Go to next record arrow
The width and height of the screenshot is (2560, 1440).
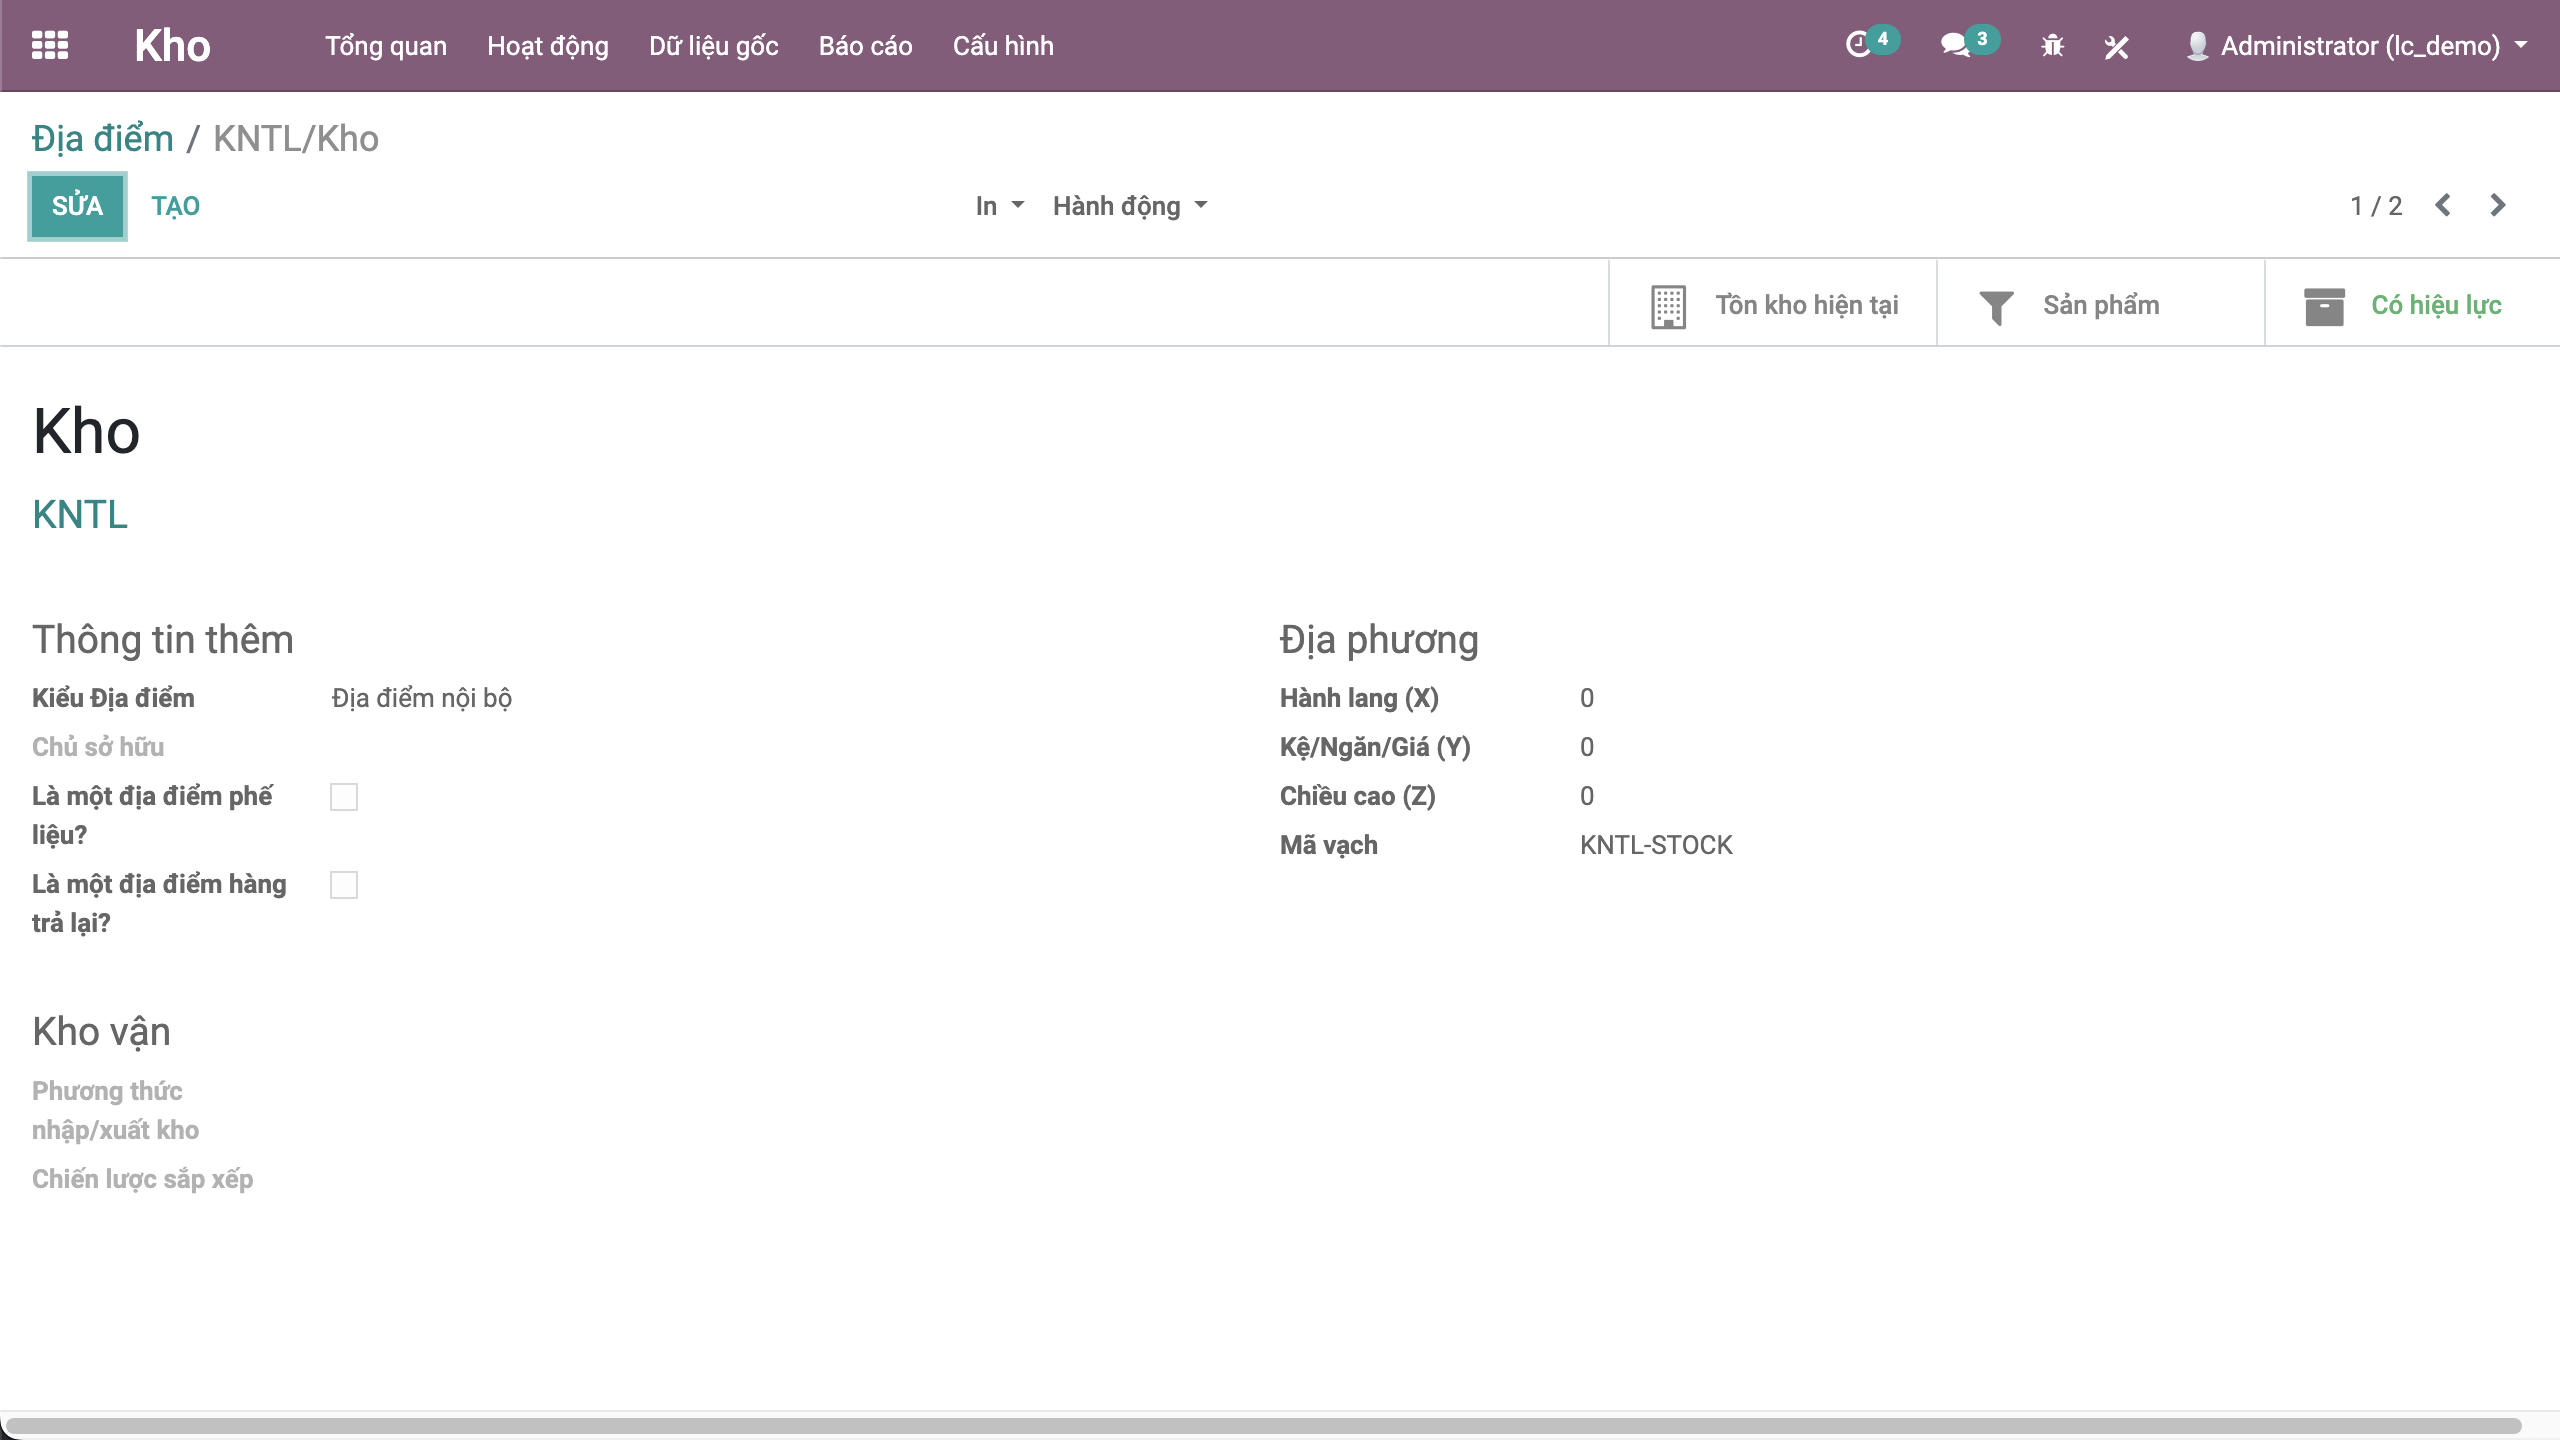[2497, 205]
